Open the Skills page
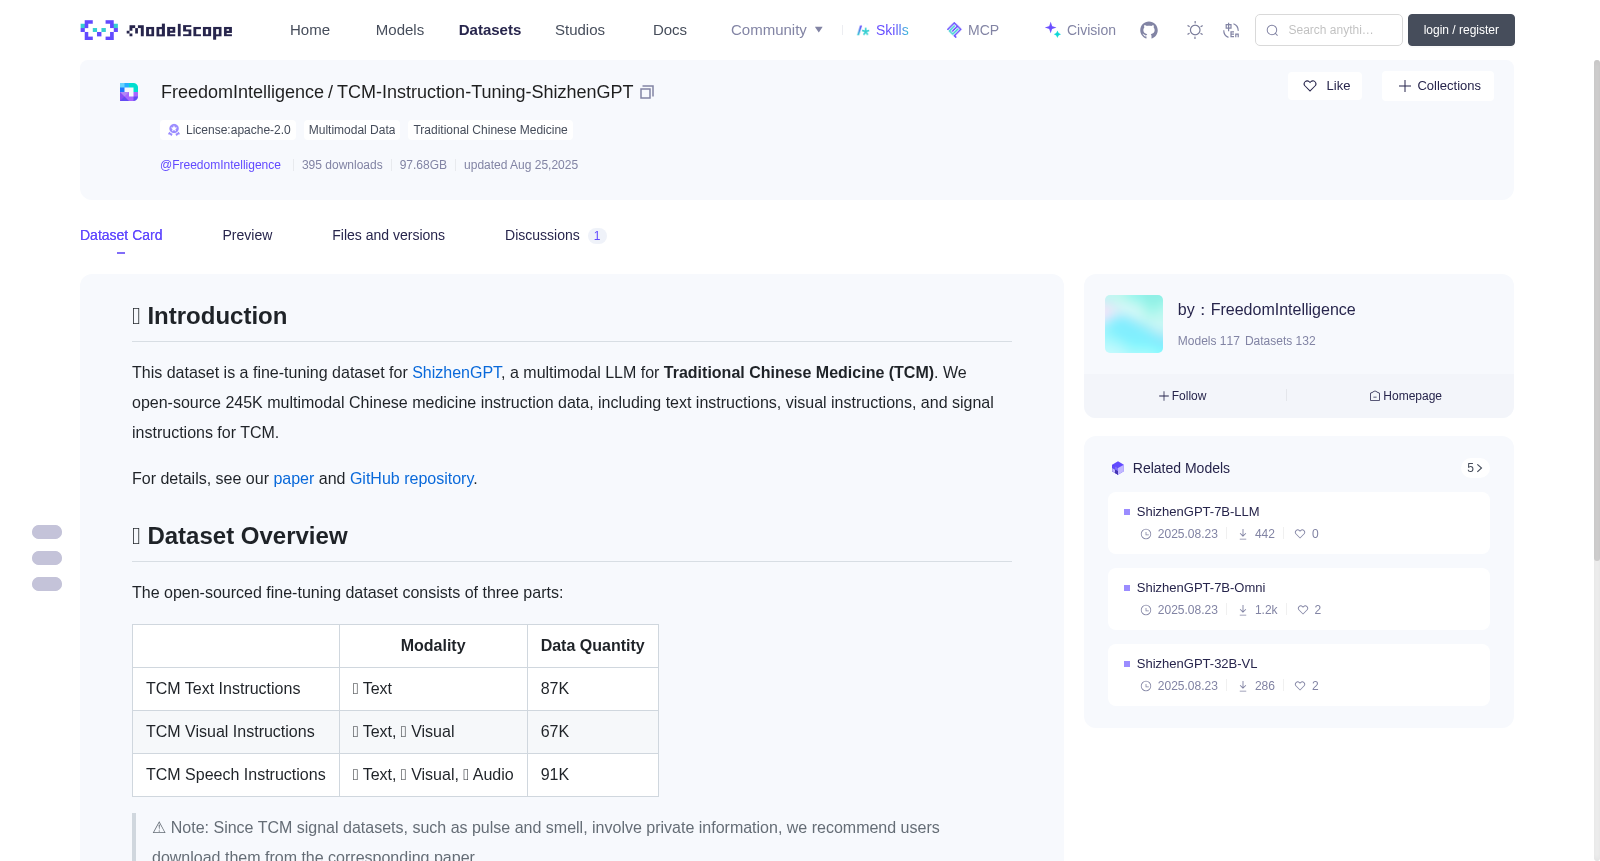This screenshot has height=861, width=1600. pos(882,30)
